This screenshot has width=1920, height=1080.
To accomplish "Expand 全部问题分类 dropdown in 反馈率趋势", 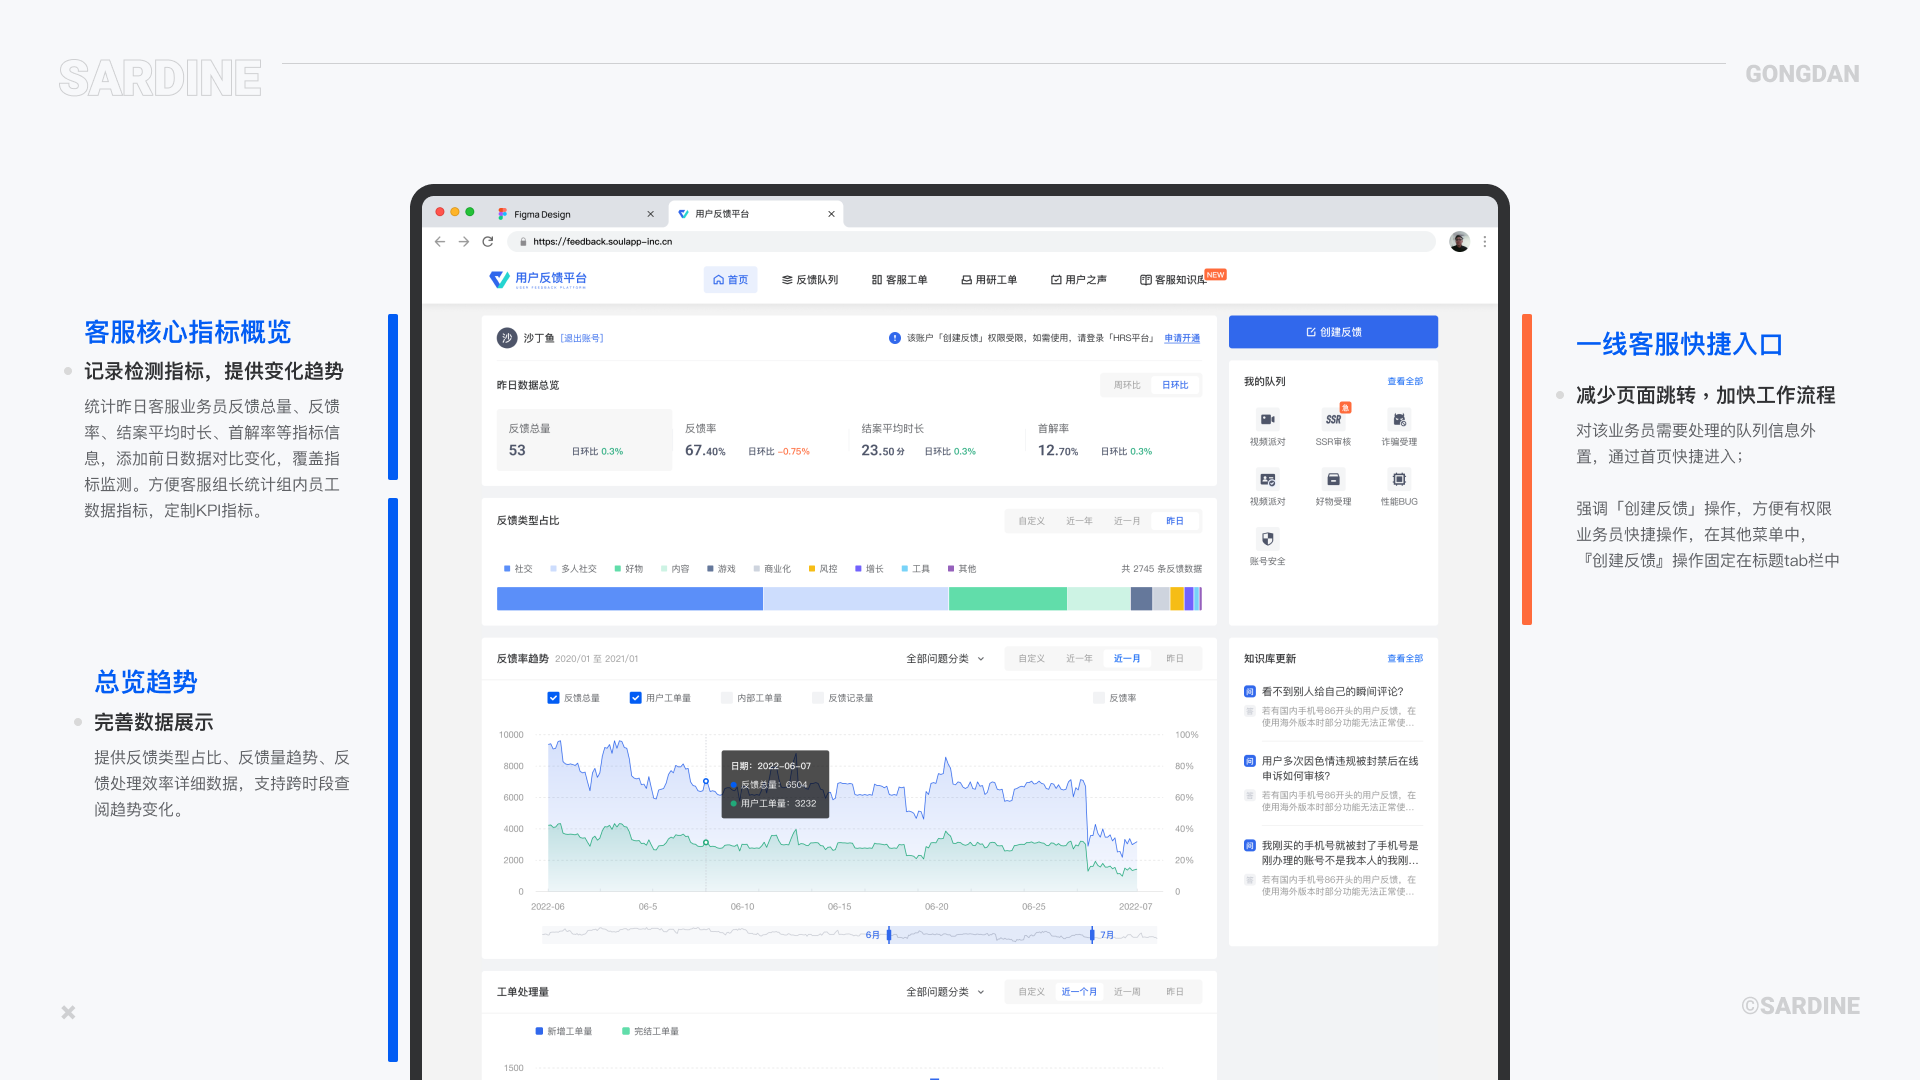I will 945,659.
